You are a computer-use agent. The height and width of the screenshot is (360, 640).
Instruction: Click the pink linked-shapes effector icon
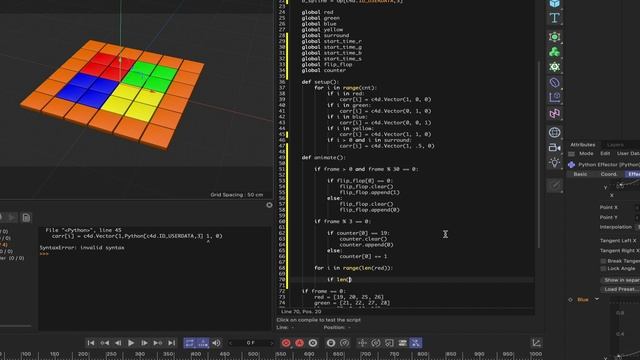554,113
